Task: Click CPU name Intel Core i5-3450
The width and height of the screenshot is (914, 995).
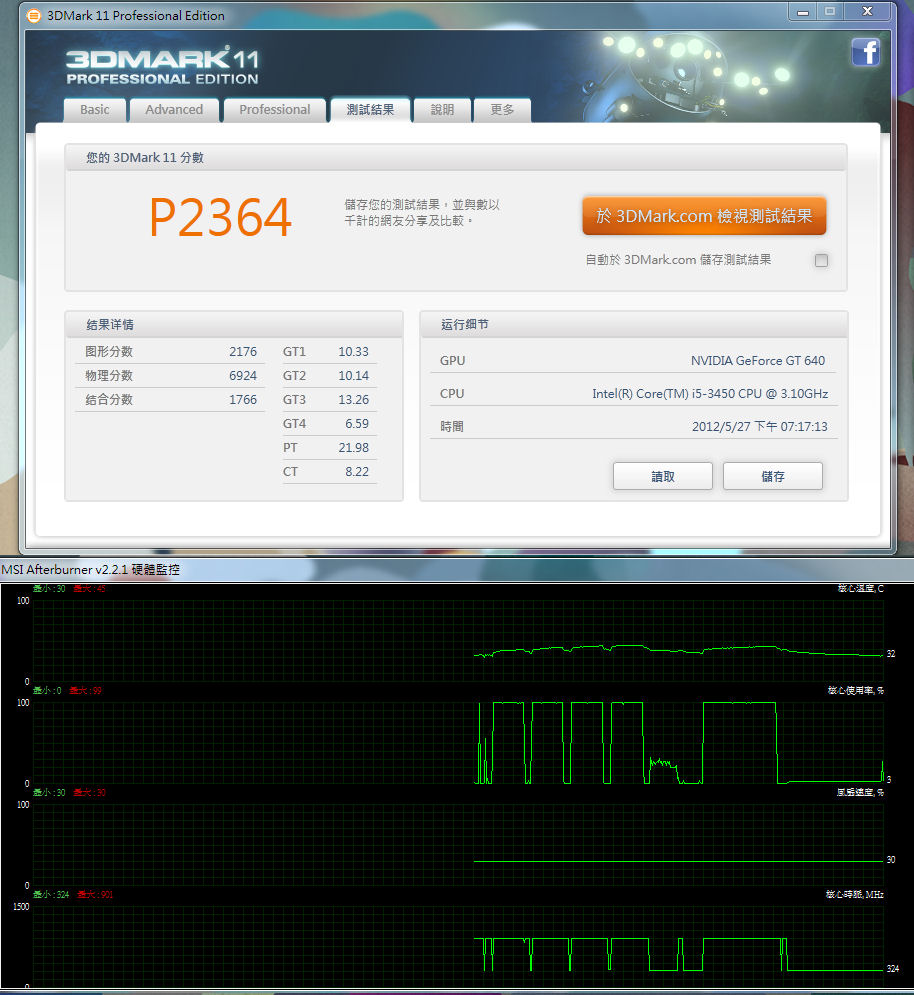Action: tap(710, 393)
